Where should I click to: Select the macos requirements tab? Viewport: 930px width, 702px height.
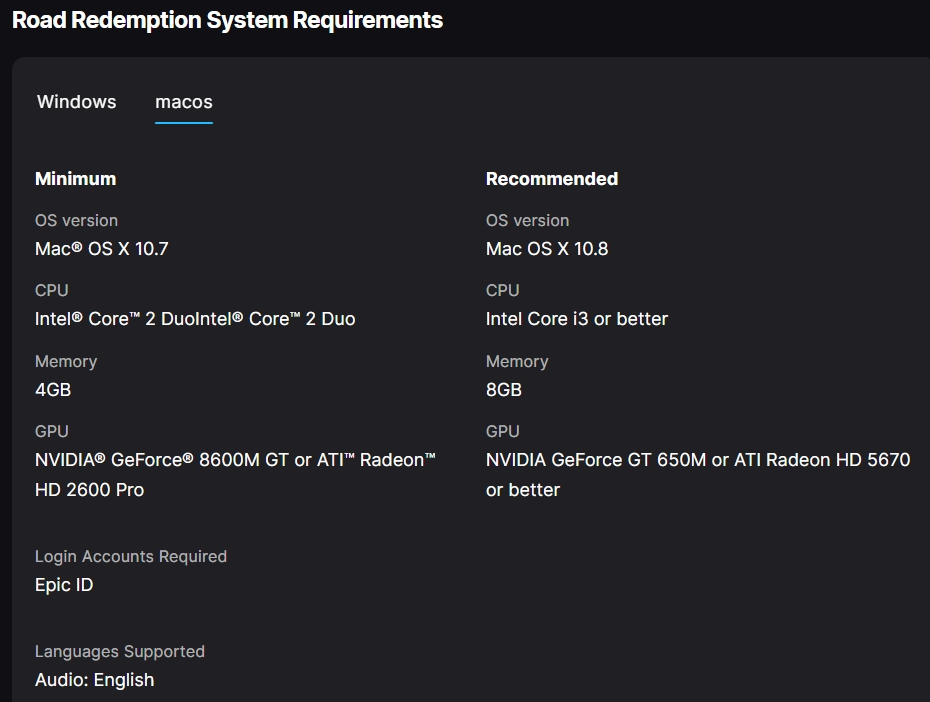click(x=184, y=101)
